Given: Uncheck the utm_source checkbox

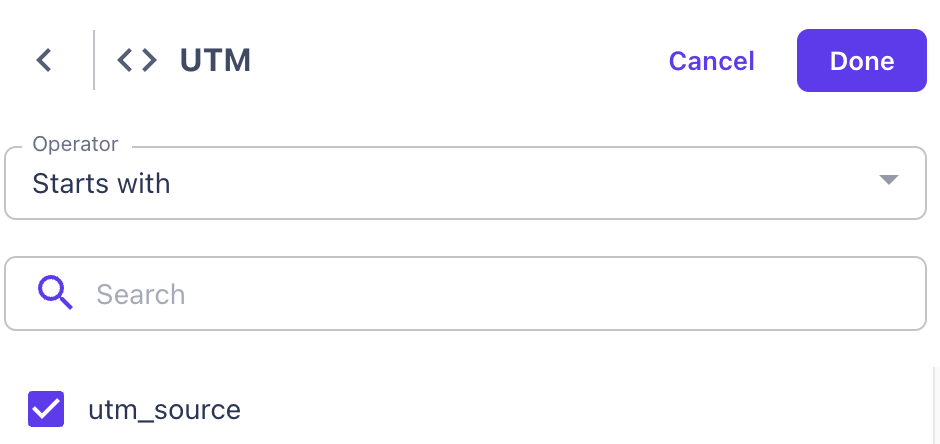Looking at the screenshot, I should 46,409.
